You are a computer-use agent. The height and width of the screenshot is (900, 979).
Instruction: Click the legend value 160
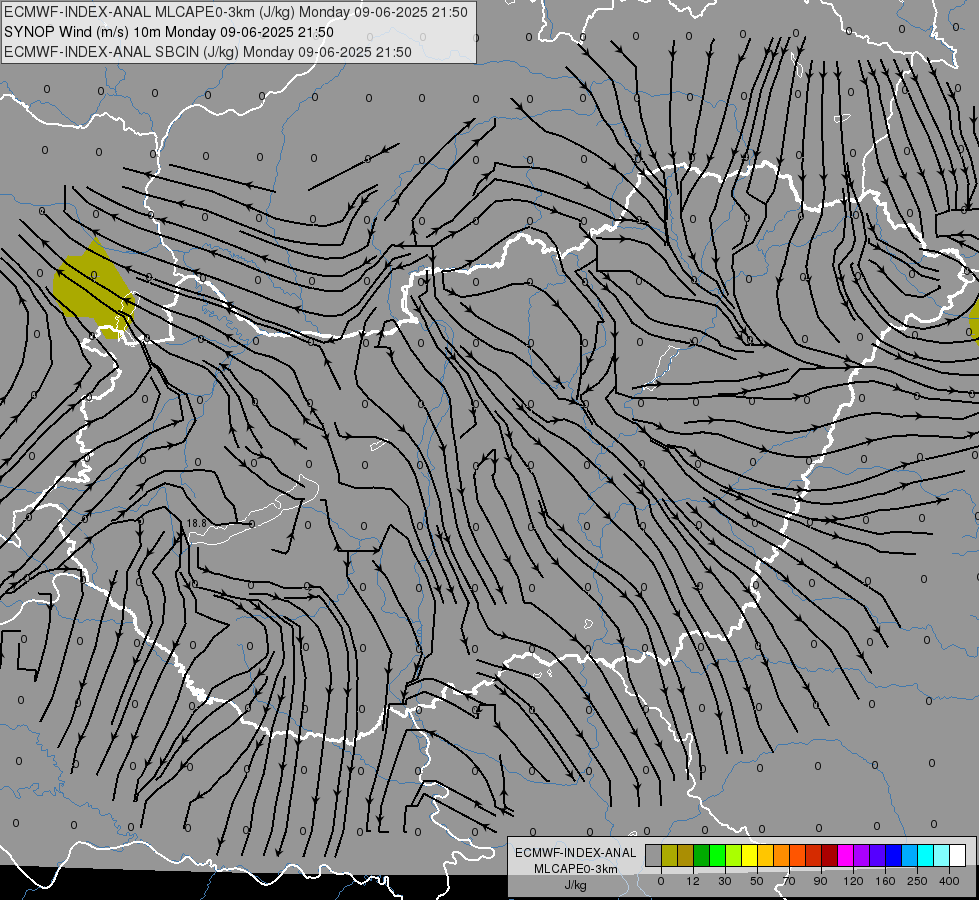pos(885,881)
